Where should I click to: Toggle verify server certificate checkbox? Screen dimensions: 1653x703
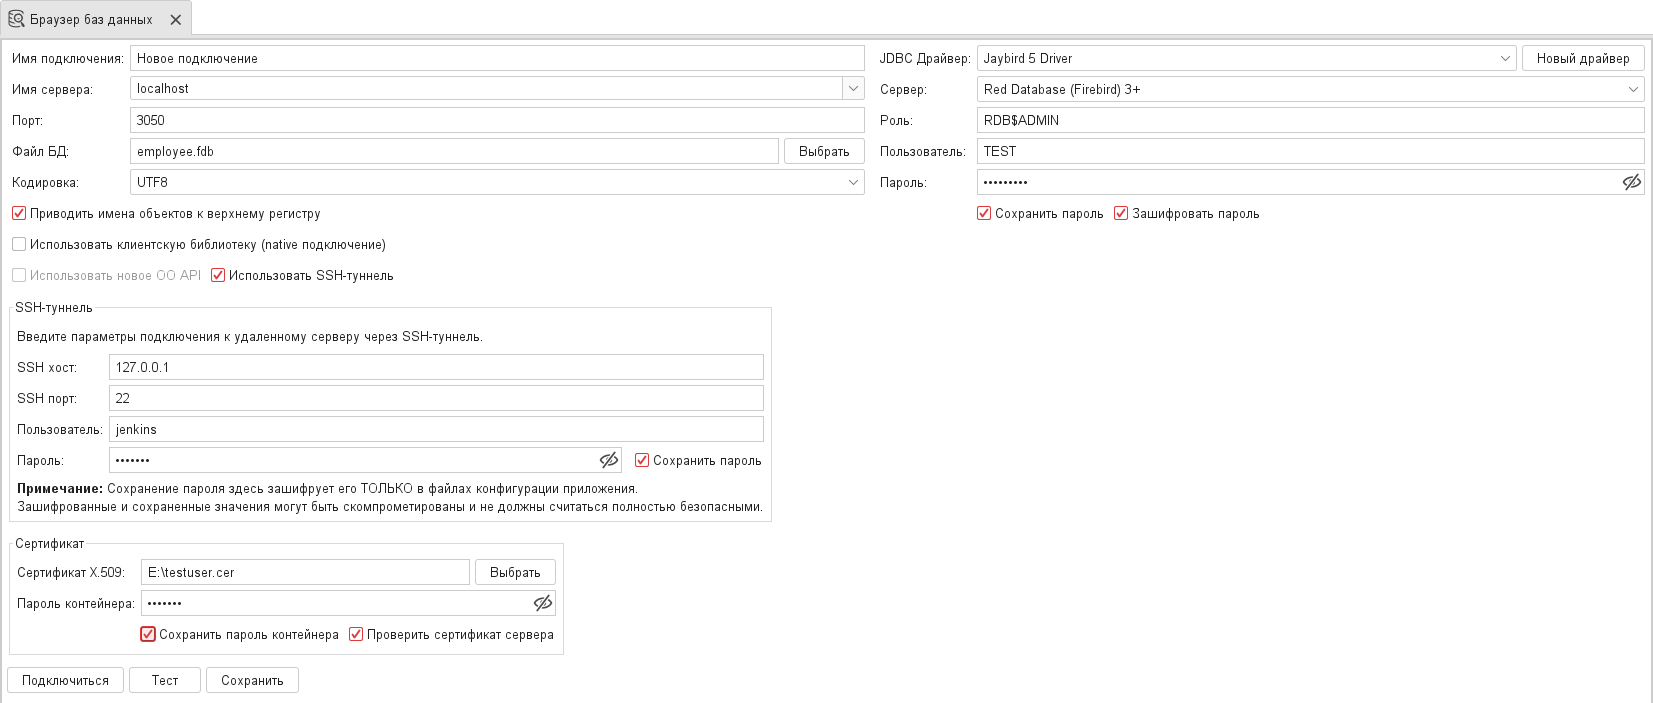356,634
